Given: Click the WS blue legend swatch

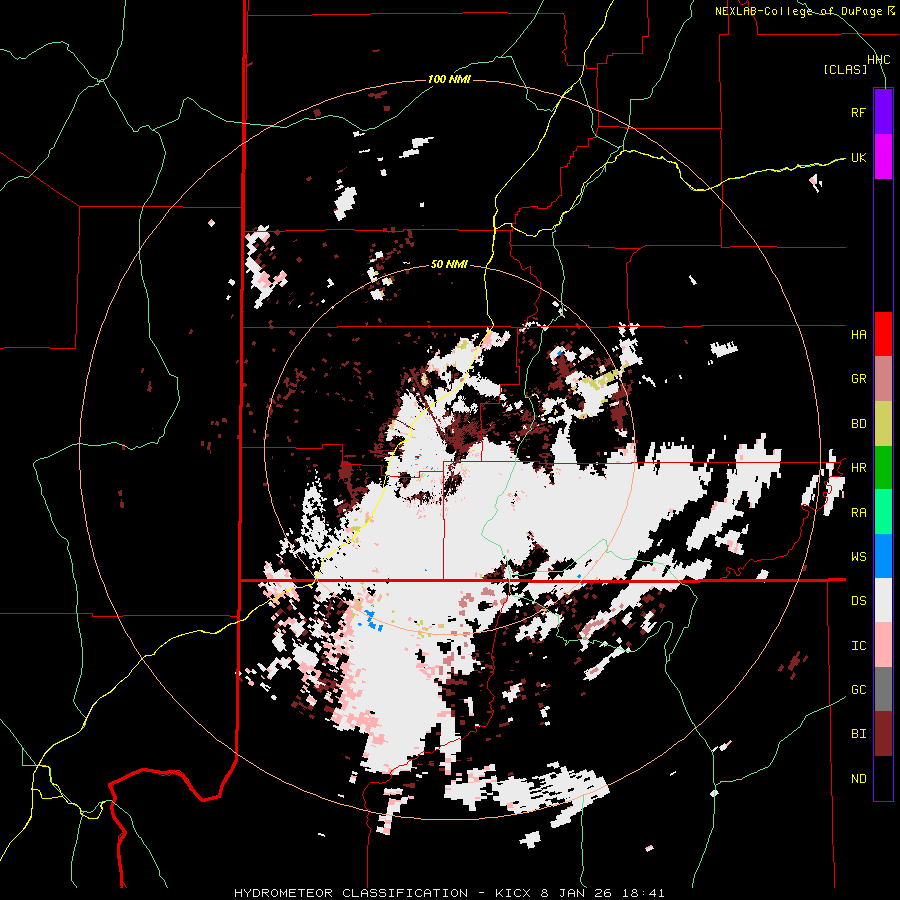Looking at the screenshot, I should coord(883,556).
